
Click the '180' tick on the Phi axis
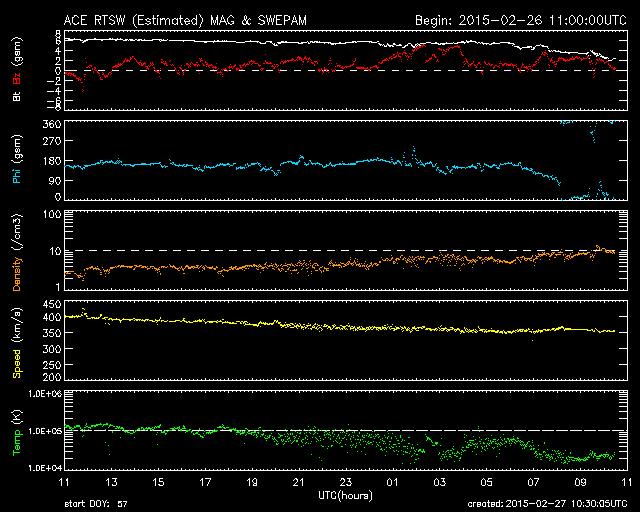point(52,161)
